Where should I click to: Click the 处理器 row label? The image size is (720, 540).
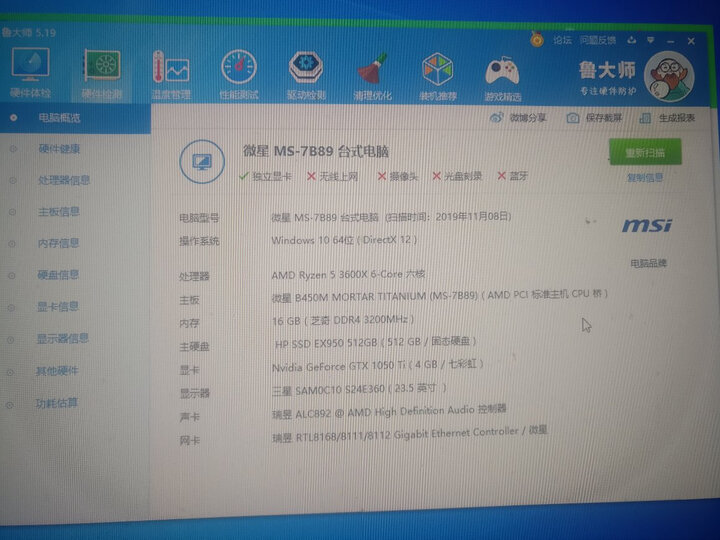[x=194, y=276]
